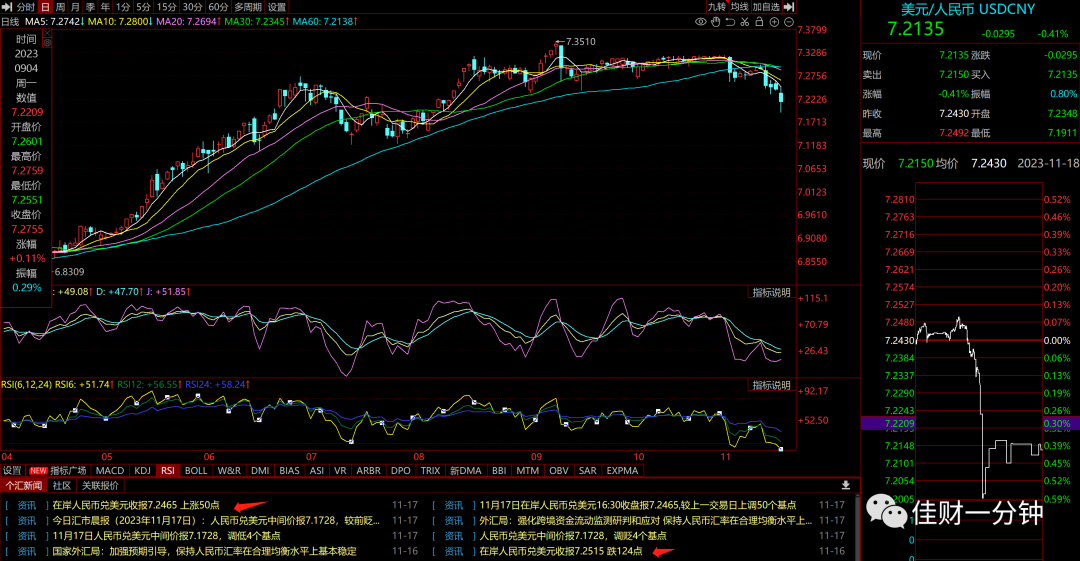Open indicator bar 设置 settings
This screenshot has width=1080, height=561.
[12, 471]
